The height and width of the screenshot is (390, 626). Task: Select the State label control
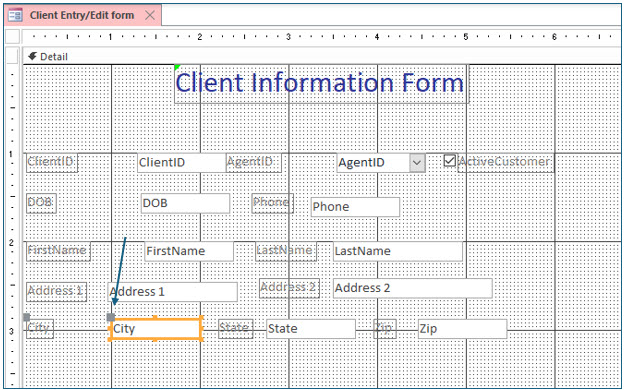click(236, 329)
